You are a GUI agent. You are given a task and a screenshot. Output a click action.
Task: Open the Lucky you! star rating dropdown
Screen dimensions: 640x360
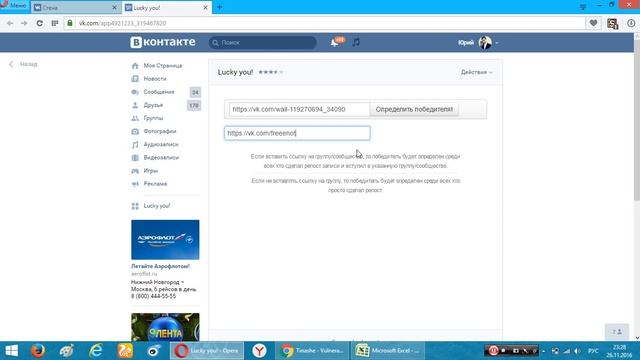pos(270,72)
